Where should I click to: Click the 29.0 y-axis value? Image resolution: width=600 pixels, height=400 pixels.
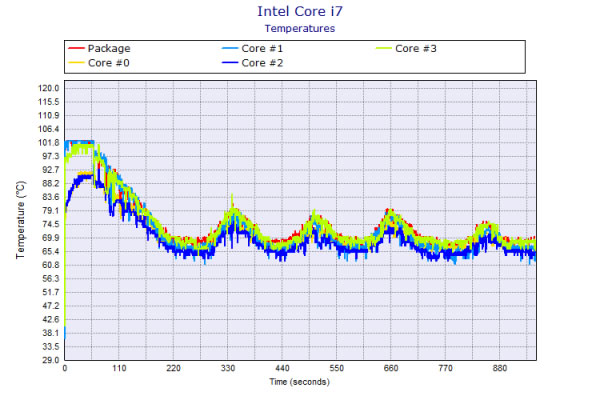[x=51, y=360]
